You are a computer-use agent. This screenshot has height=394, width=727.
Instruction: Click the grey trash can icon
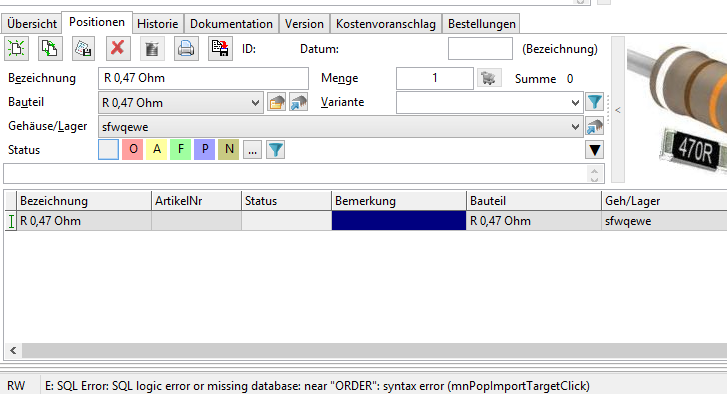click(152, 49)
